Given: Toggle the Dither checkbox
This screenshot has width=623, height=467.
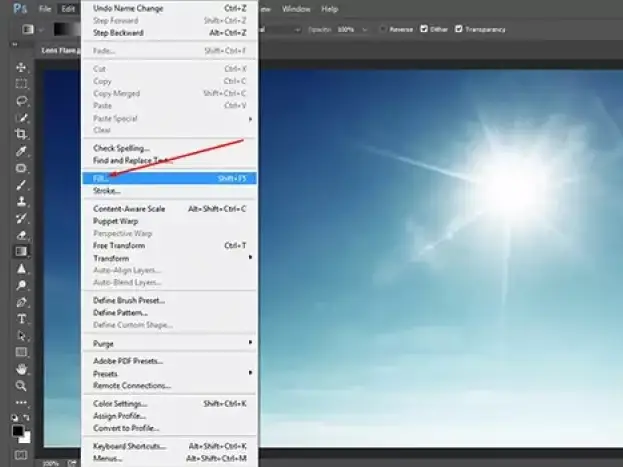Looking at the screenshot, I should [x=424, y=29].
